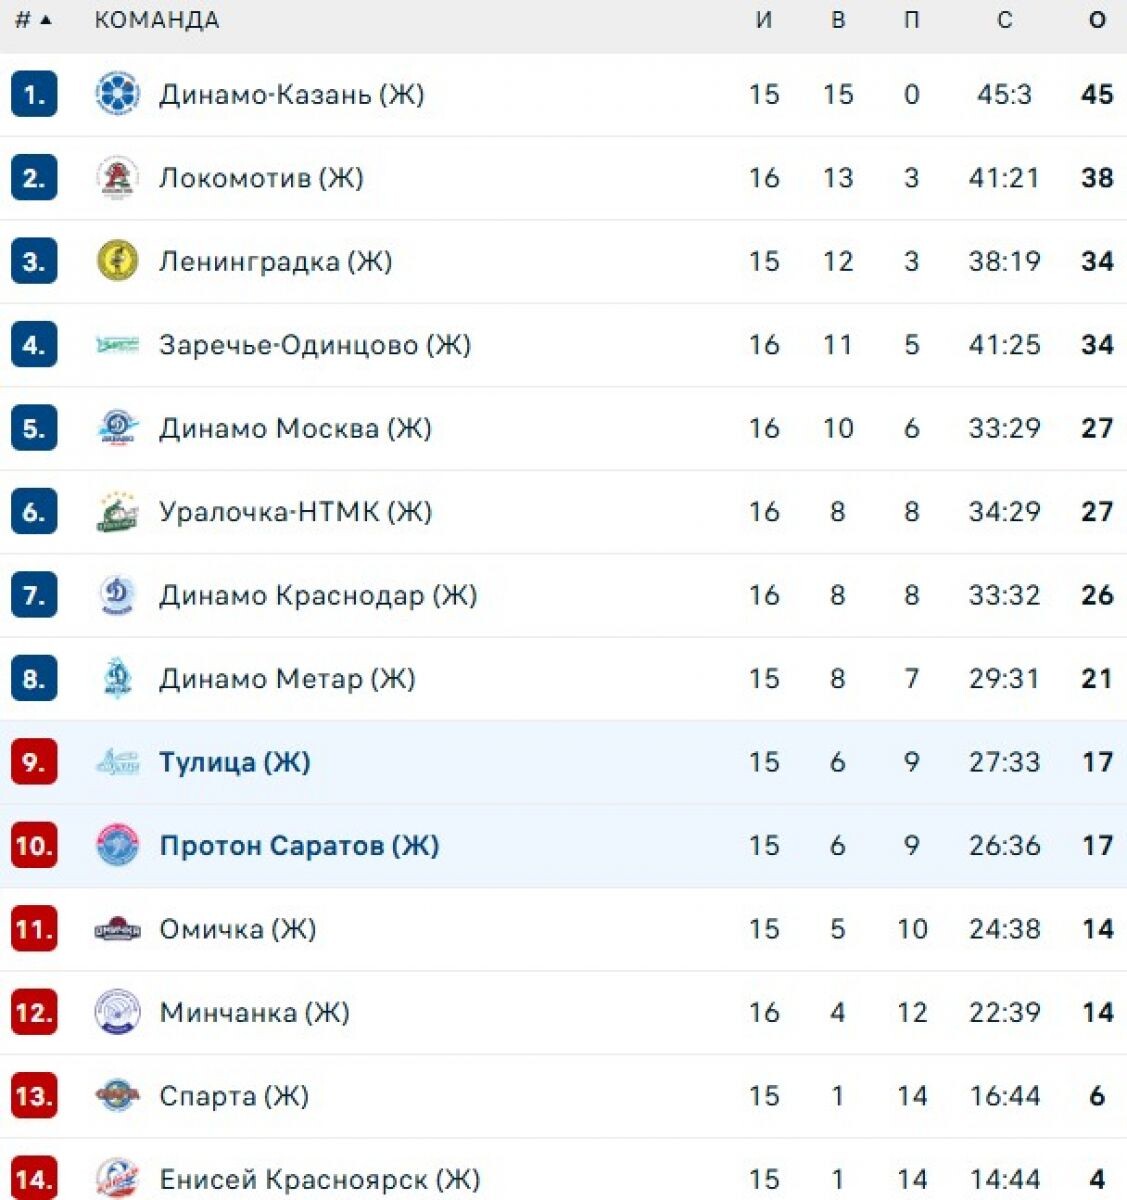Click the Уралочка-НТМК team logo

coord(120,511)
